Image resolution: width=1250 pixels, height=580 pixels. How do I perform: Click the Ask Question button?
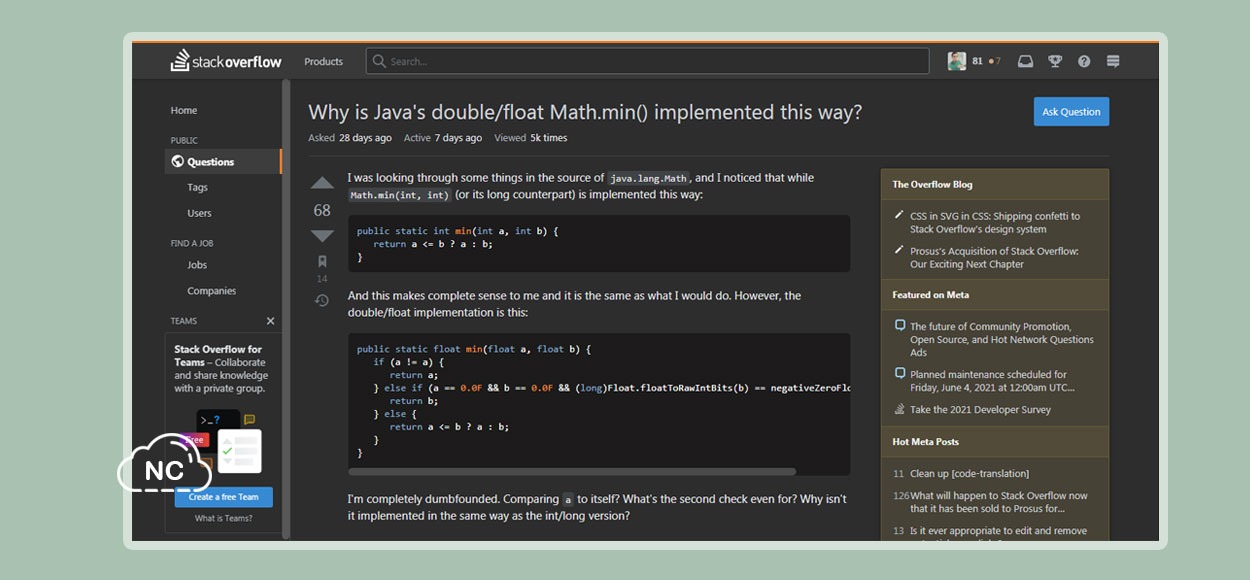click(x=1071, y=112)
